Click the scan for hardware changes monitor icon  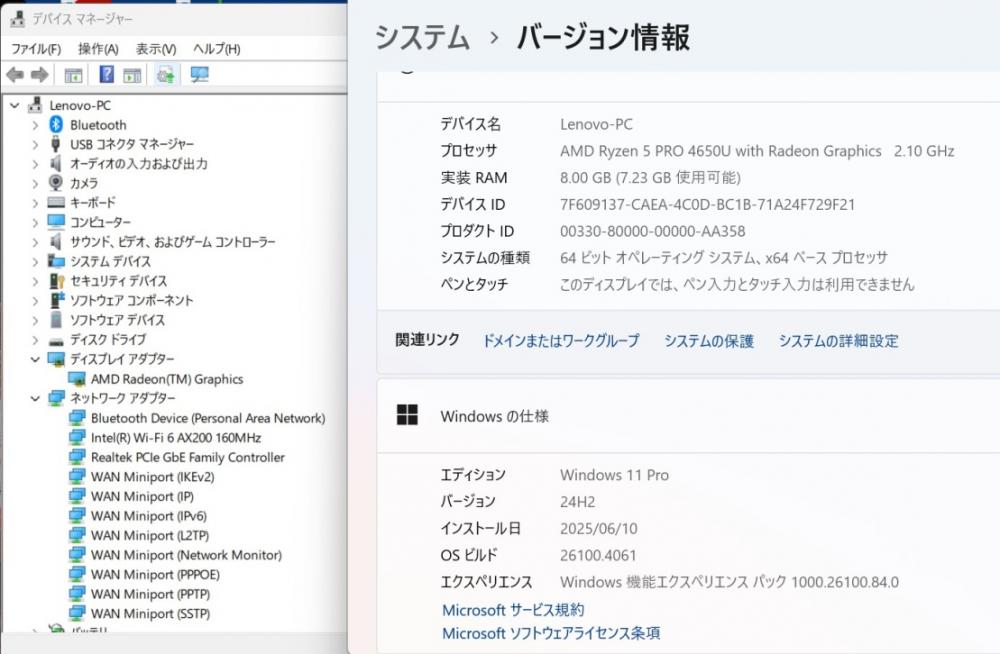pos(199,75)
